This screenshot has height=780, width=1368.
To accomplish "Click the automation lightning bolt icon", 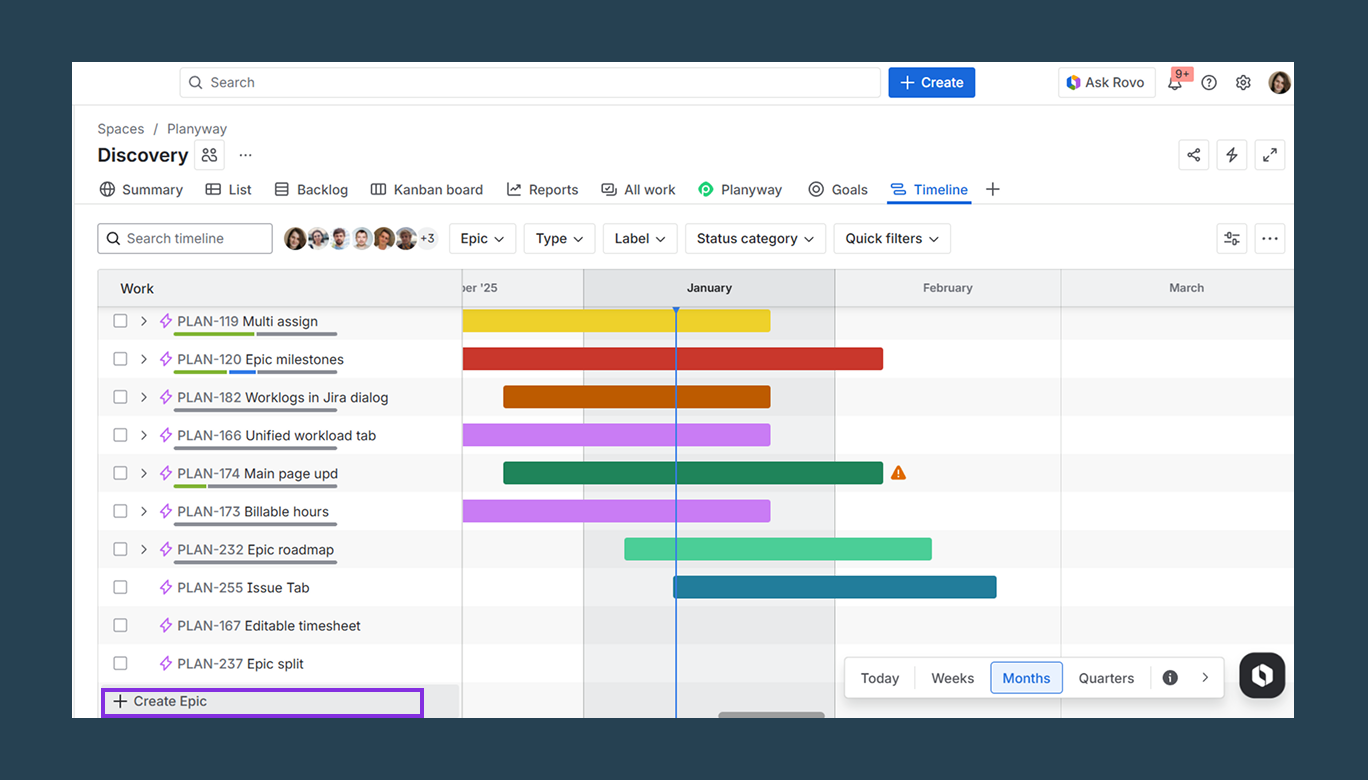I will click(x=1232, y=155).
